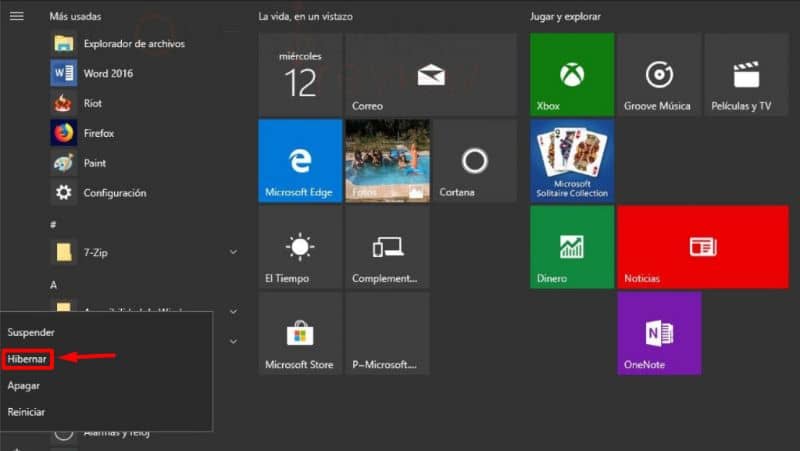Open the calendar tile showing miércoles 12

300,74
